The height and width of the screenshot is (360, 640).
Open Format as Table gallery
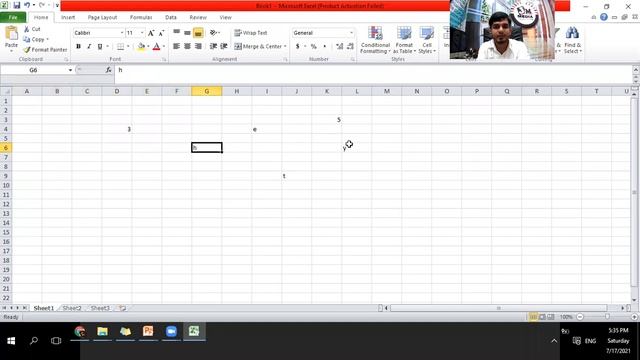click(x=404, y=40)
